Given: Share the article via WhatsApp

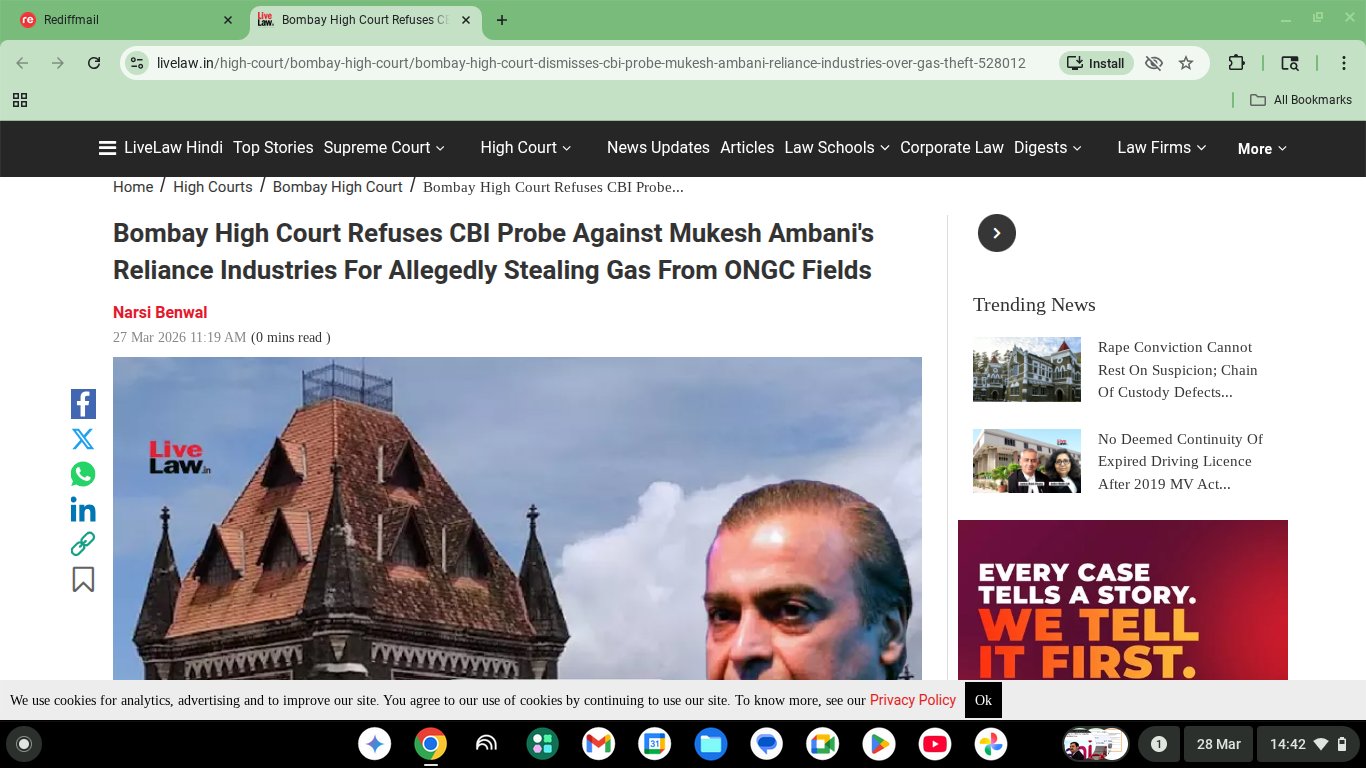Looking at the screenshot, I should (83, 474).
